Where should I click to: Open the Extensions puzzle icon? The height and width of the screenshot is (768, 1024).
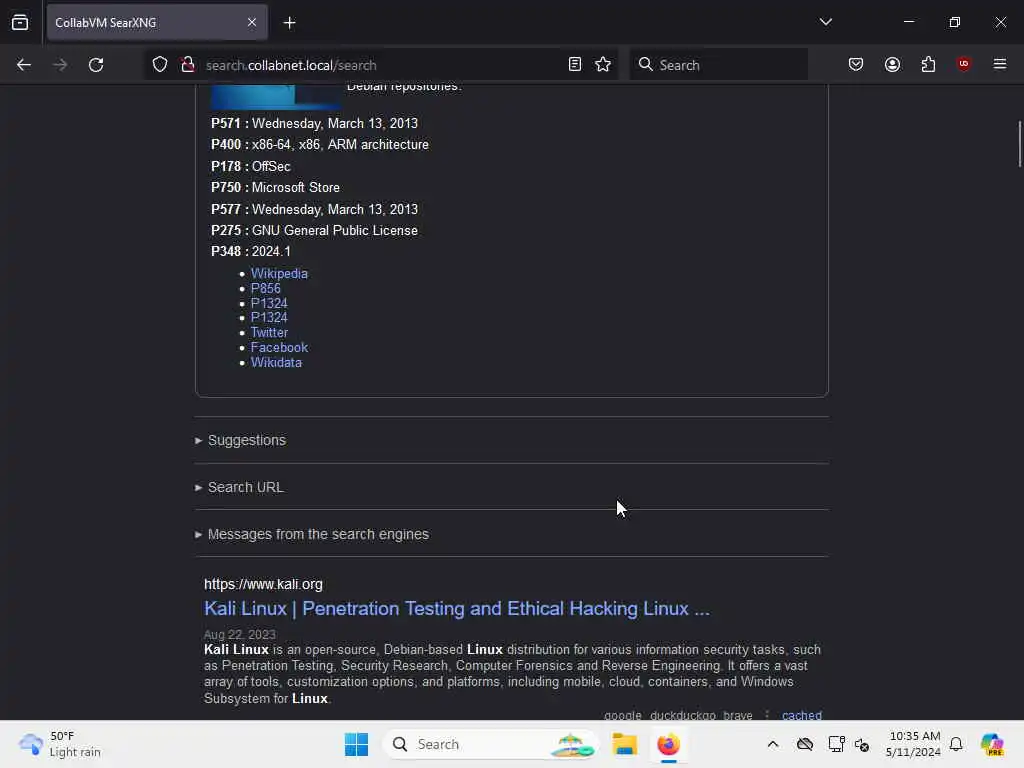(x=928, y=65)
